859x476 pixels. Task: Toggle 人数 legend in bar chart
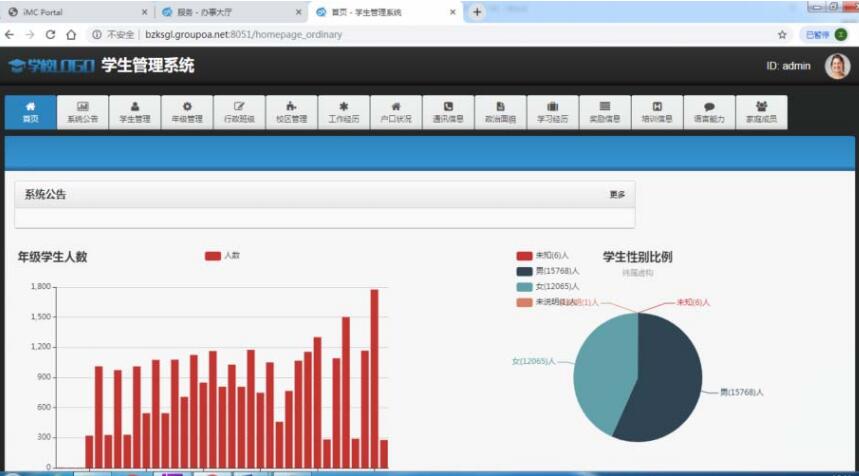click(x=222, y=256)
